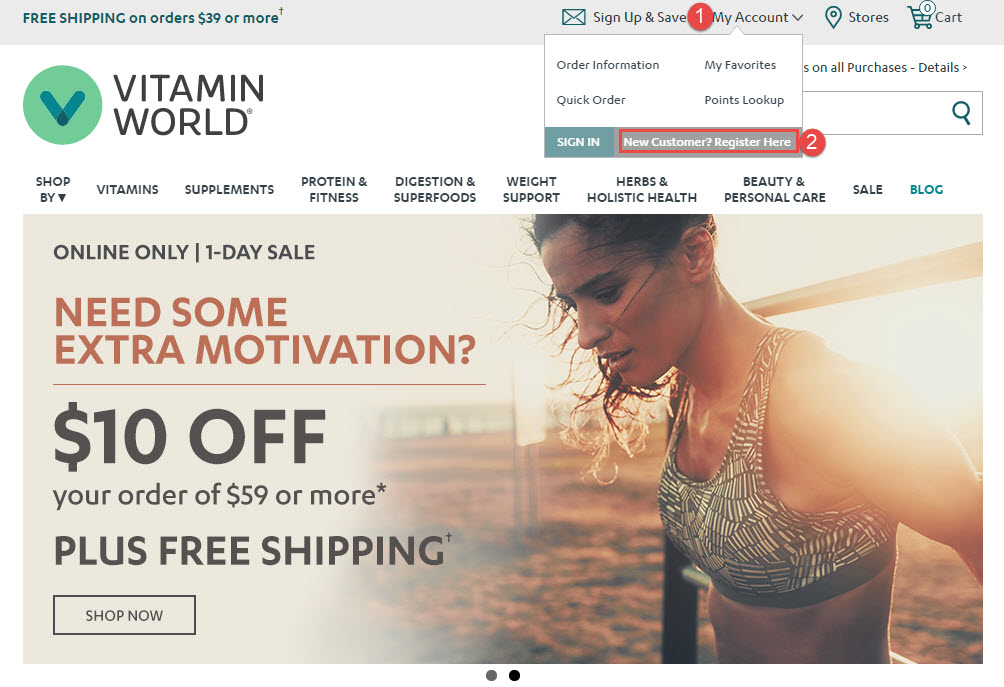
Task: Click the SIGN IN button
Action: (578, 142)
